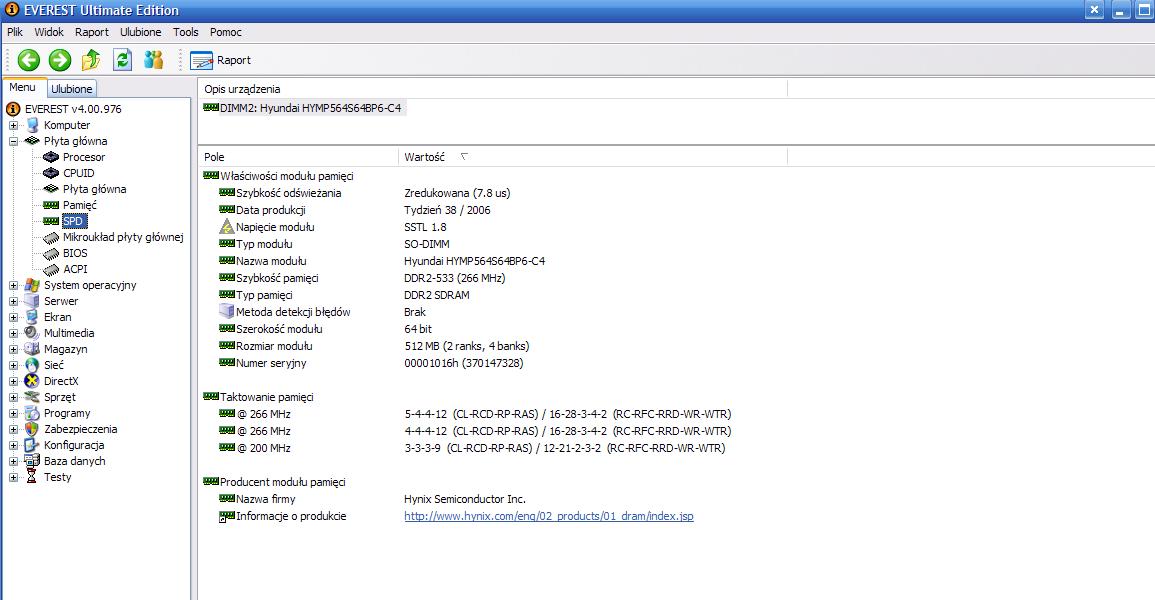Click the Magazyn storage icon
Image resolution: width=1155 pixels, height=600 pixels.
[x=32, y=349]
